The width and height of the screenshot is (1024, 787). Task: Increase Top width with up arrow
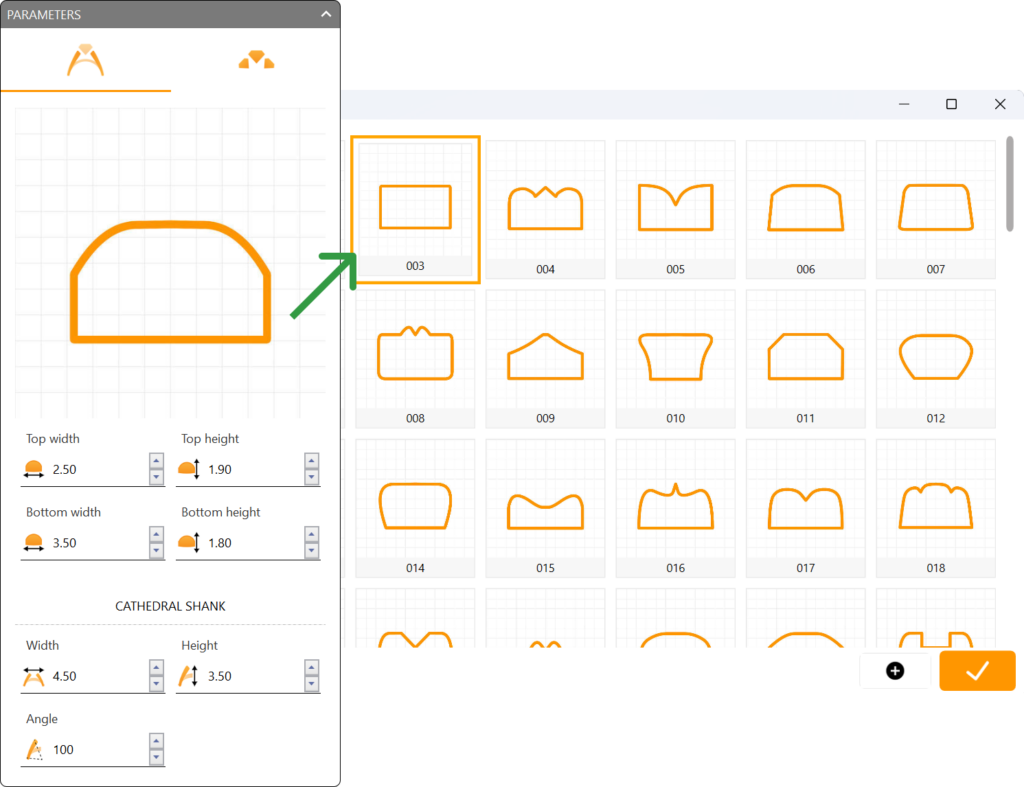click(x=157, y=461)
